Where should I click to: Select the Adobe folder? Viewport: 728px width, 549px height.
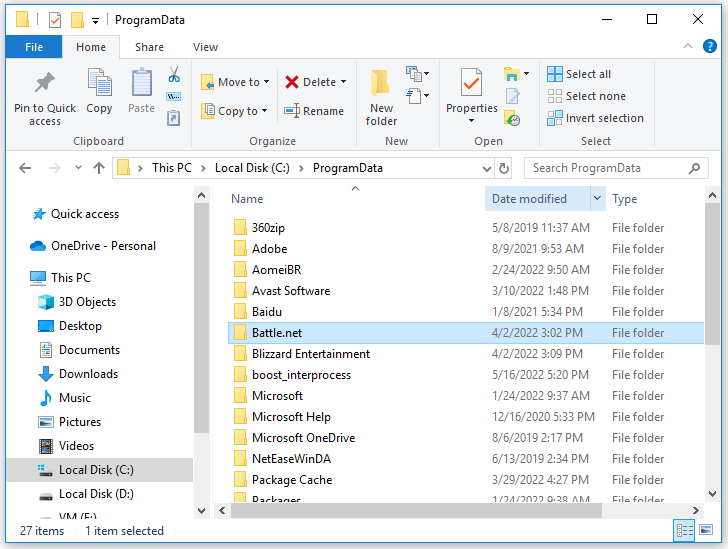(x=466, y=249)
